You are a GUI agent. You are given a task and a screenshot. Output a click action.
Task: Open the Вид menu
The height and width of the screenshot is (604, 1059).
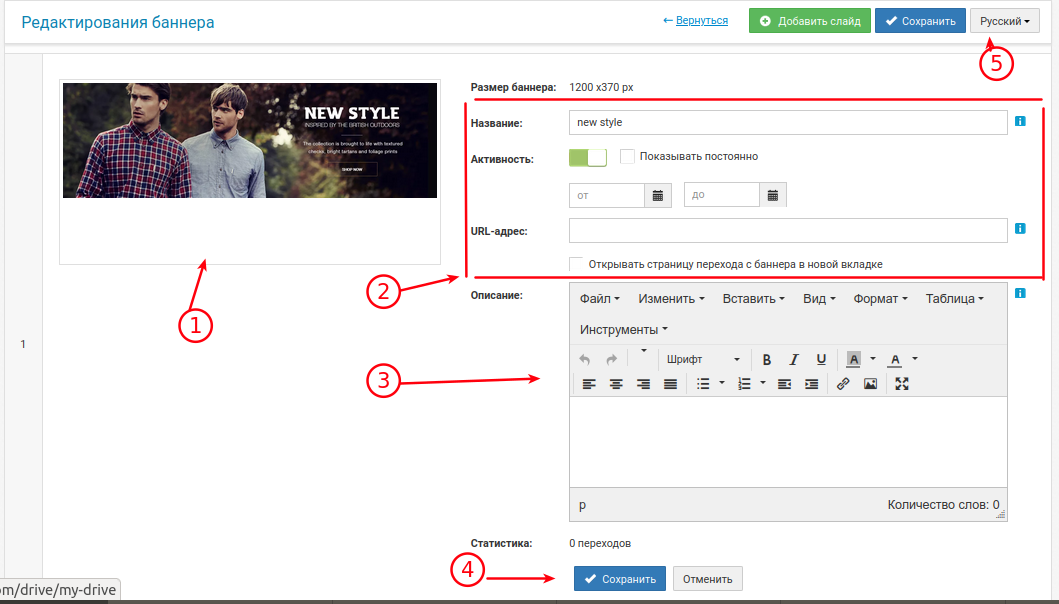click(819, 299)
